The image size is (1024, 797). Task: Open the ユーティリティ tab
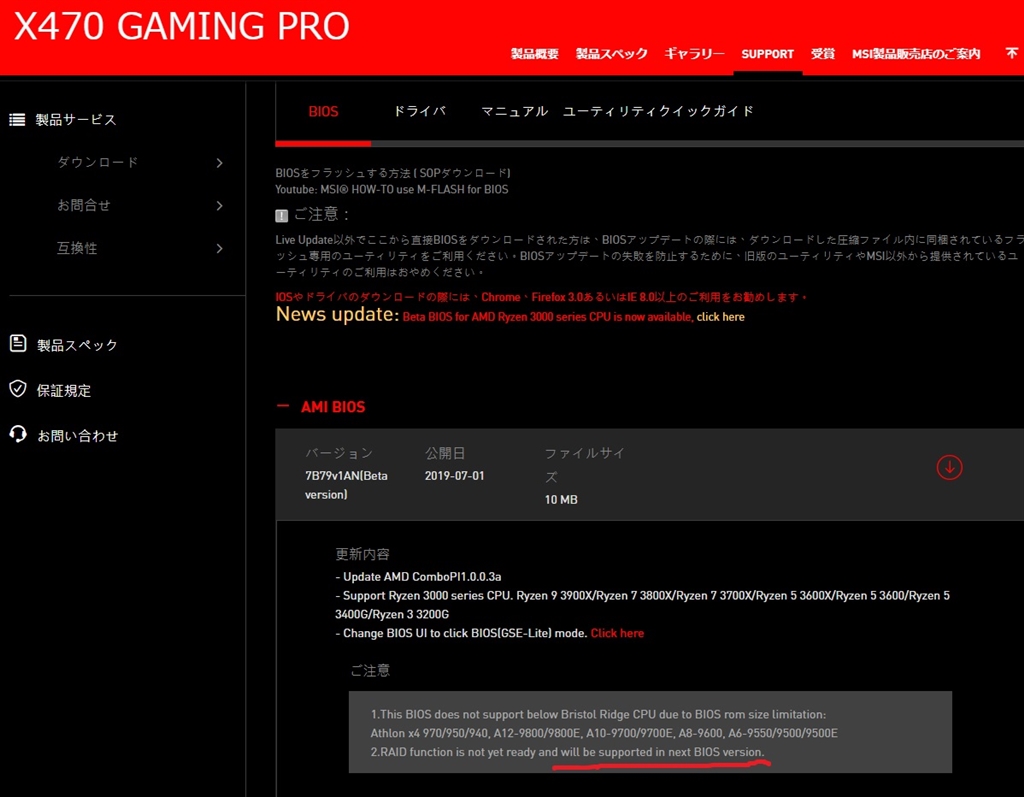tap(611, 111)
